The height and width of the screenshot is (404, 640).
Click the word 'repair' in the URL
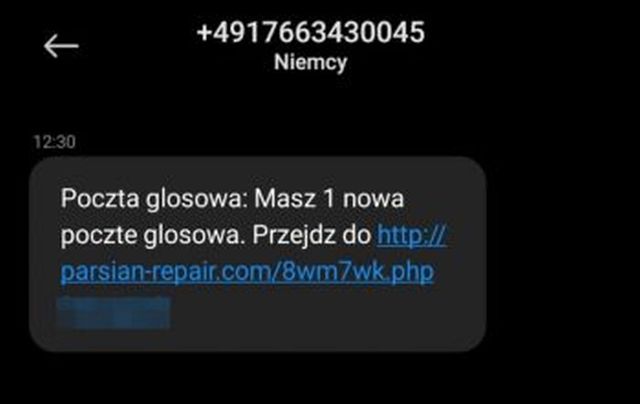click(184, 273)
